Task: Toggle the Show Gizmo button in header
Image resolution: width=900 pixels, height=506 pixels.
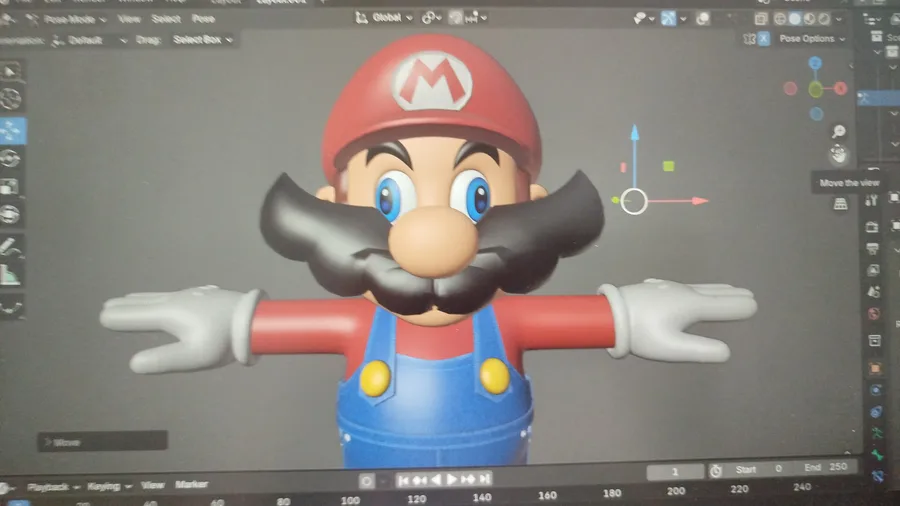Action: tap(668, 18)
